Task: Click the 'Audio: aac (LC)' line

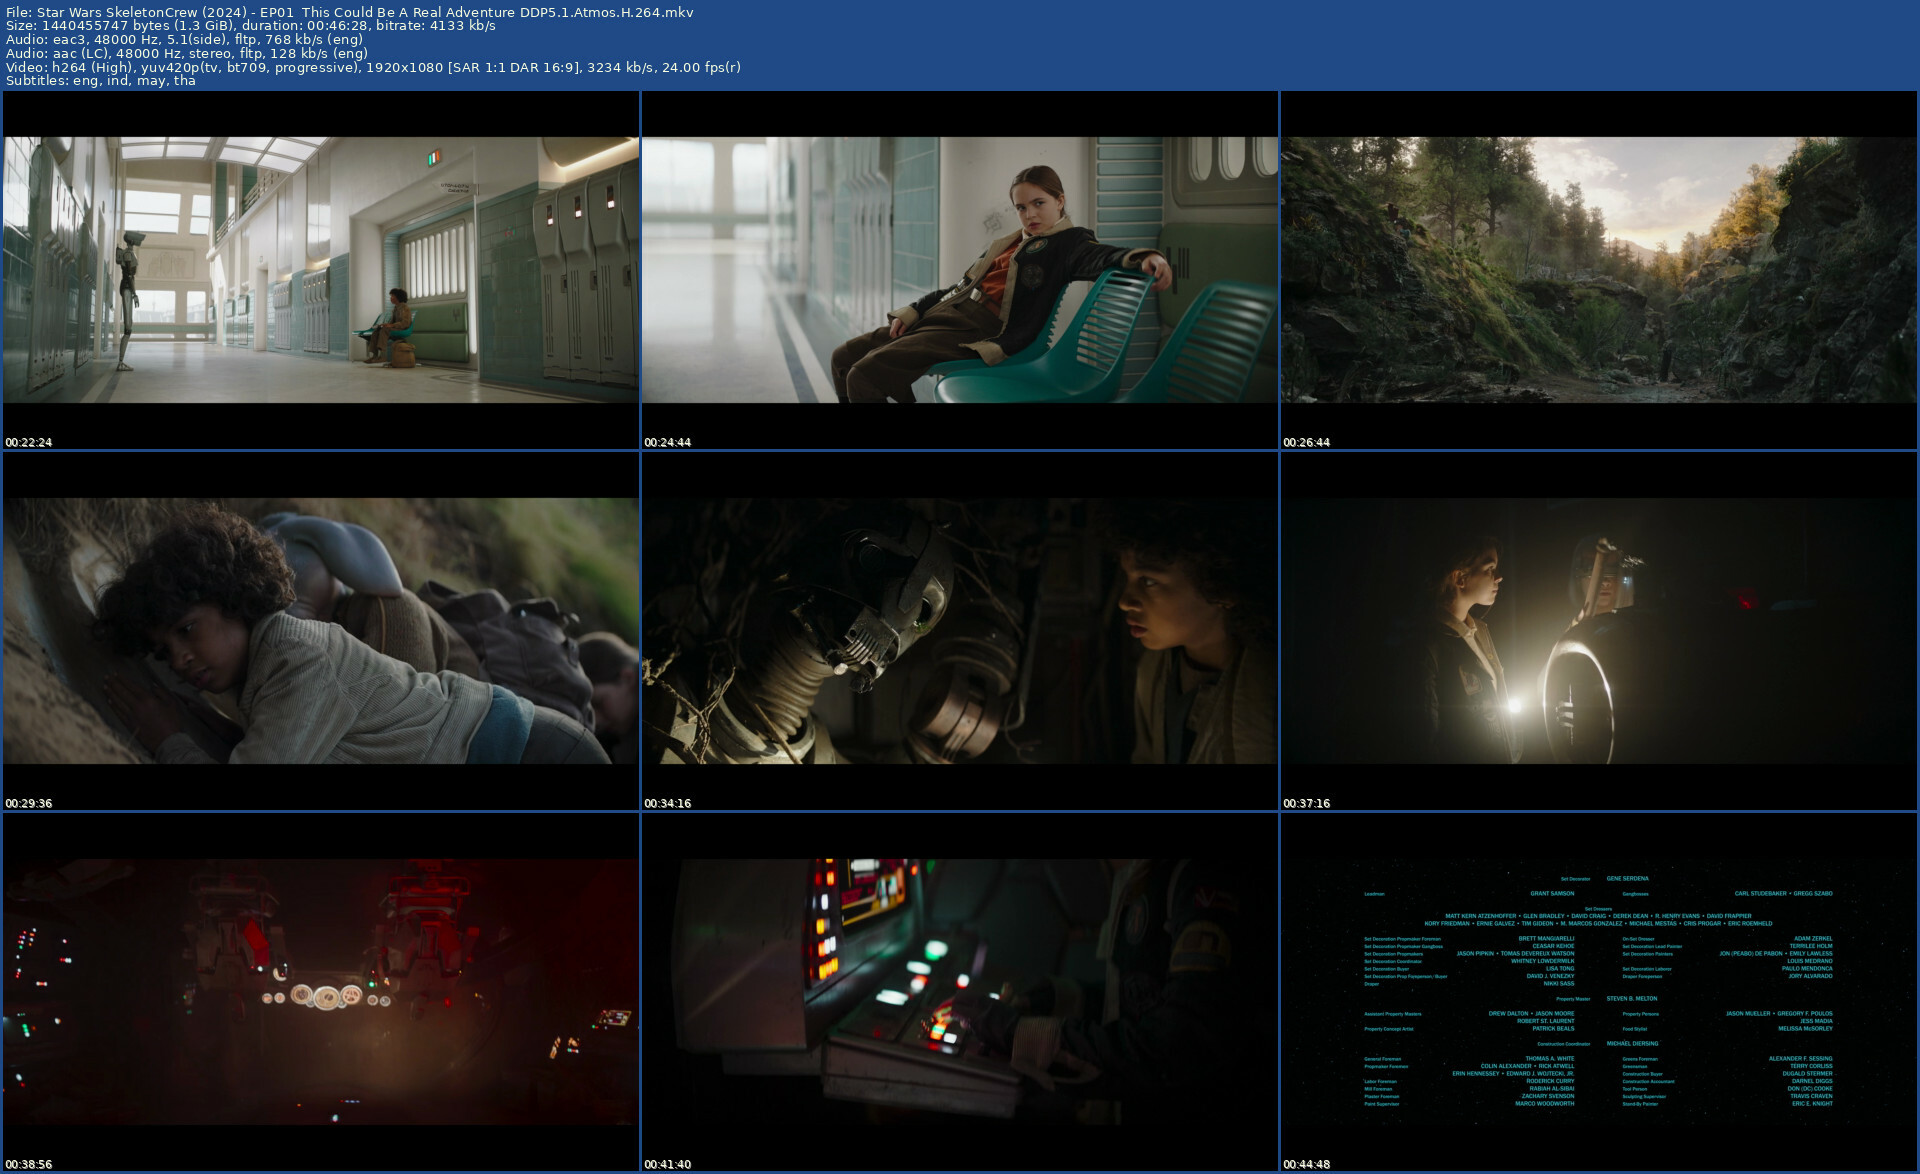Action: (x=187, y=53)
